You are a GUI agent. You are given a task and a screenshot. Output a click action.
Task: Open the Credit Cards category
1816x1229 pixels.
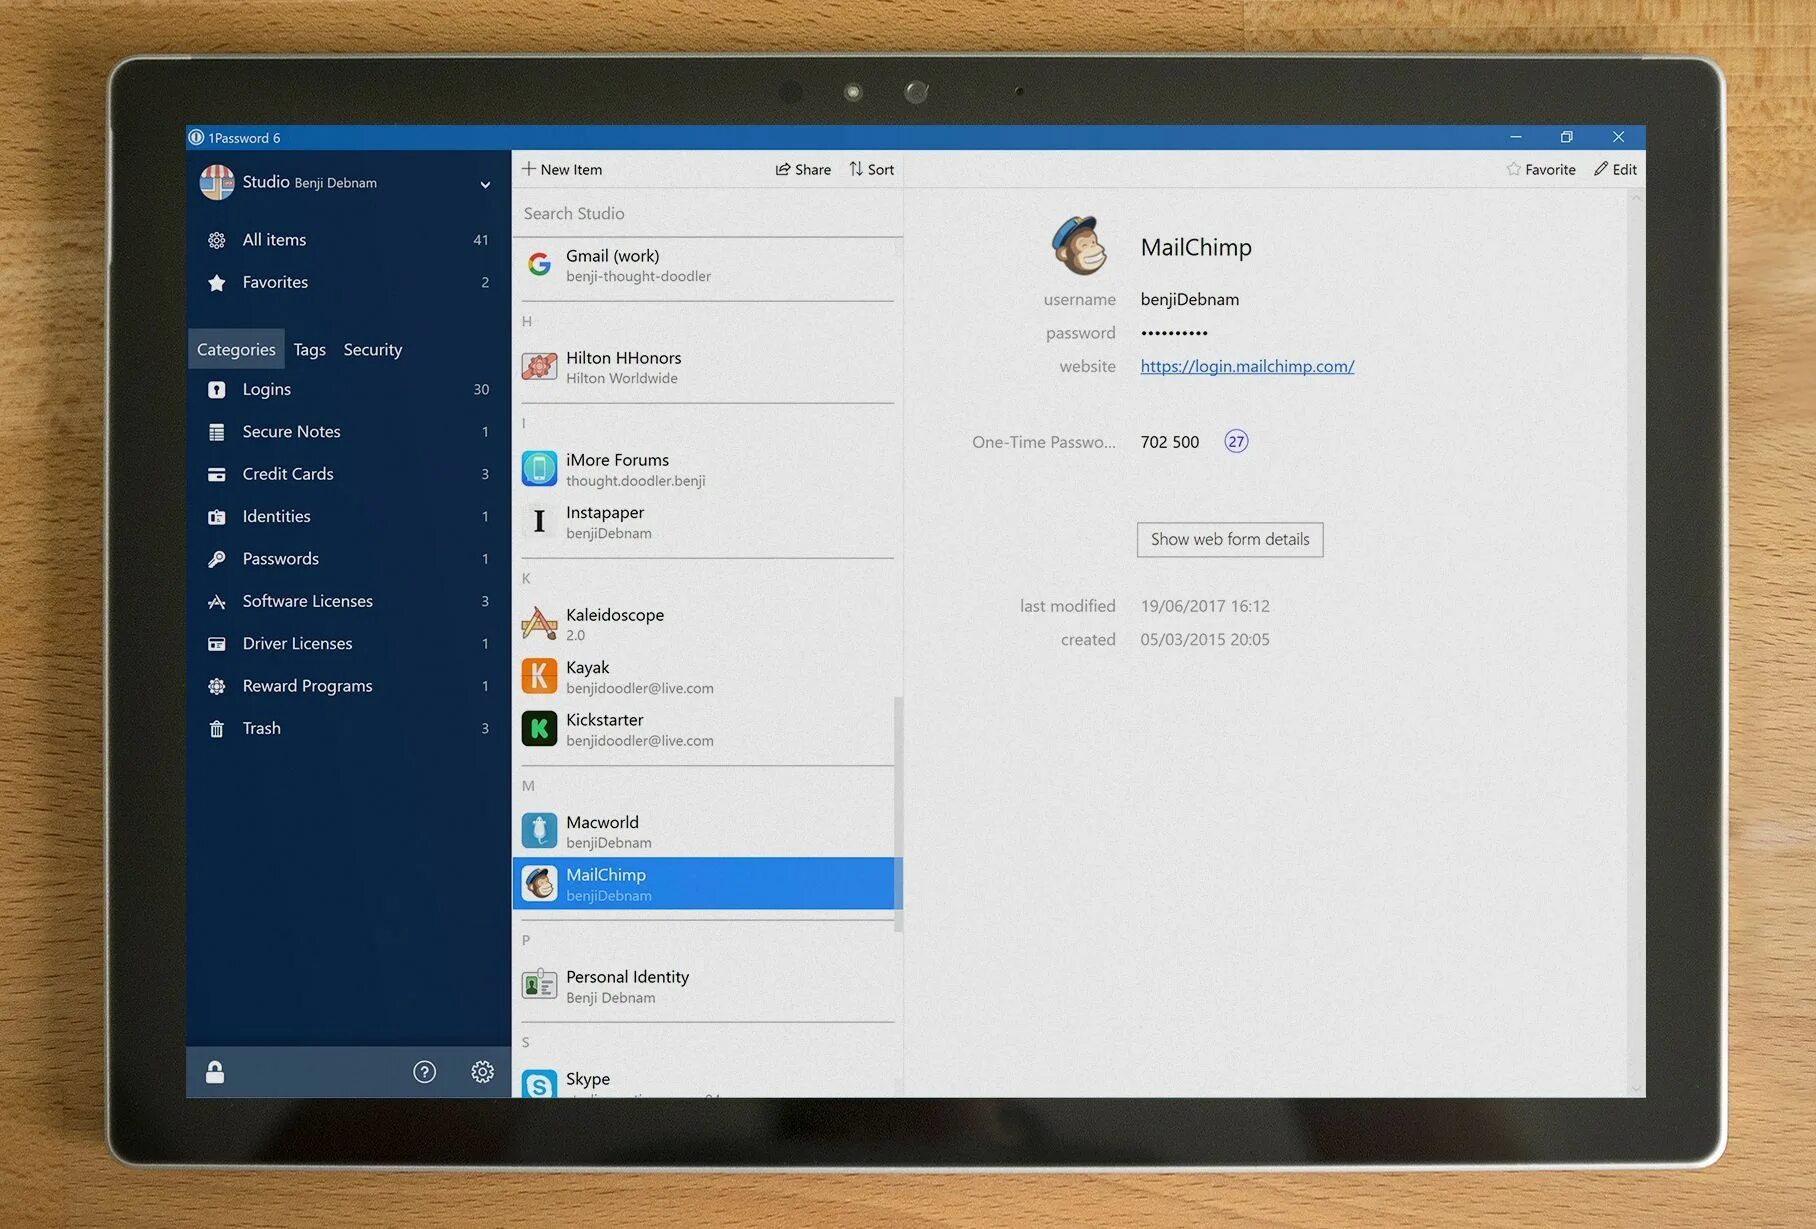point(348,474)
